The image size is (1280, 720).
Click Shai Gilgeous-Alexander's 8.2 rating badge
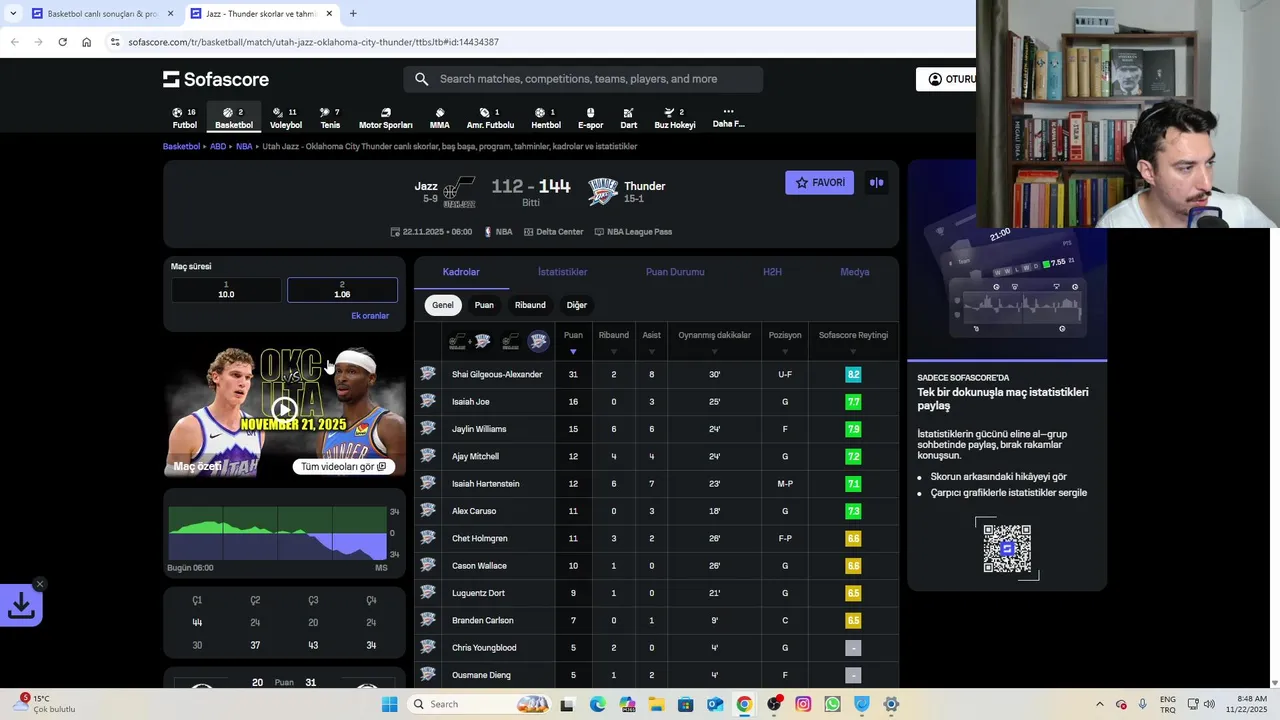point(853,374)
